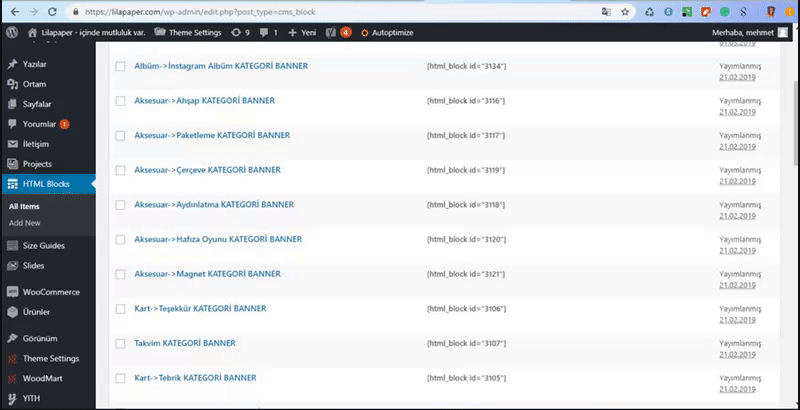Open Aksesuar->Paketleme KATEGORİ BANNER
This screenshot has width=800, height=410.
212,135
